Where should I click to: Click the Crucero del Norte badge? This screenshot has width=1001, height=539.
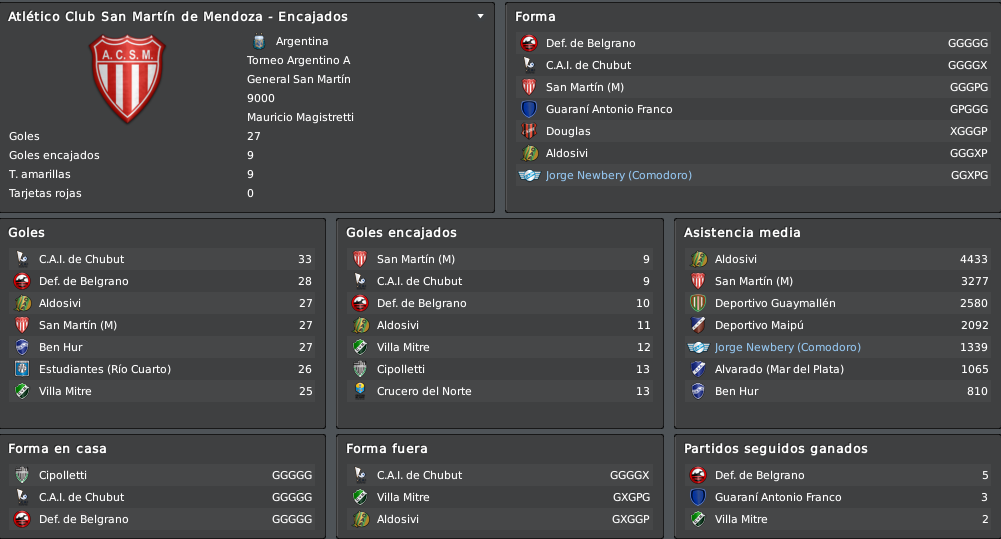pos(360,391)
